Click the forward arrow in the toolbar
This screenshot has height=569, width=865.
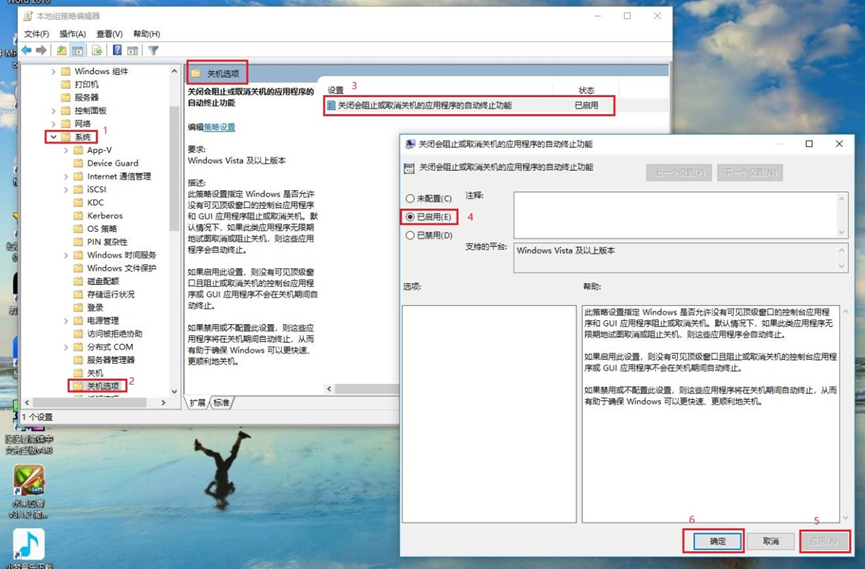pyautogui.click(x=41, y=50)
